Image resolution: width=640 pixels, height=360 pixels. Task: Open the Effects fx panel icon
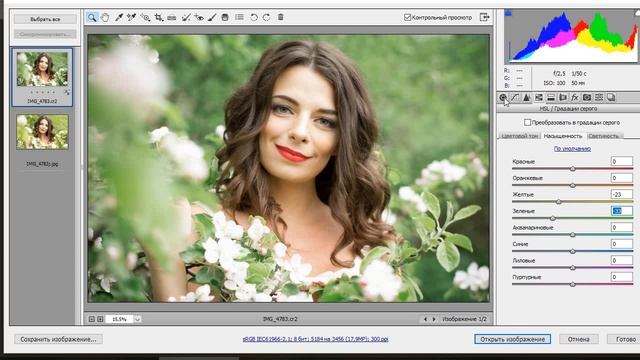pos(575,97)
